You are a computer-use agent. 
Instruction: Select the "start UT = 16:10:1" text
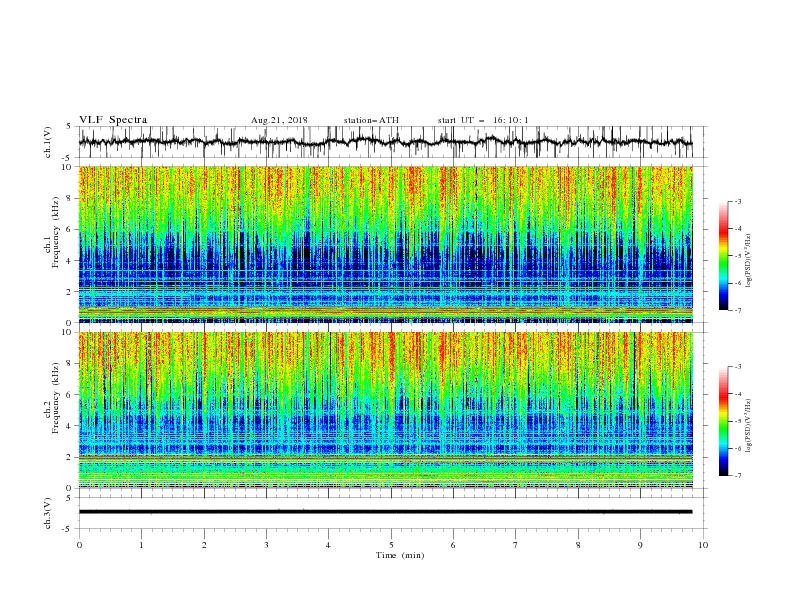[483, 120]
